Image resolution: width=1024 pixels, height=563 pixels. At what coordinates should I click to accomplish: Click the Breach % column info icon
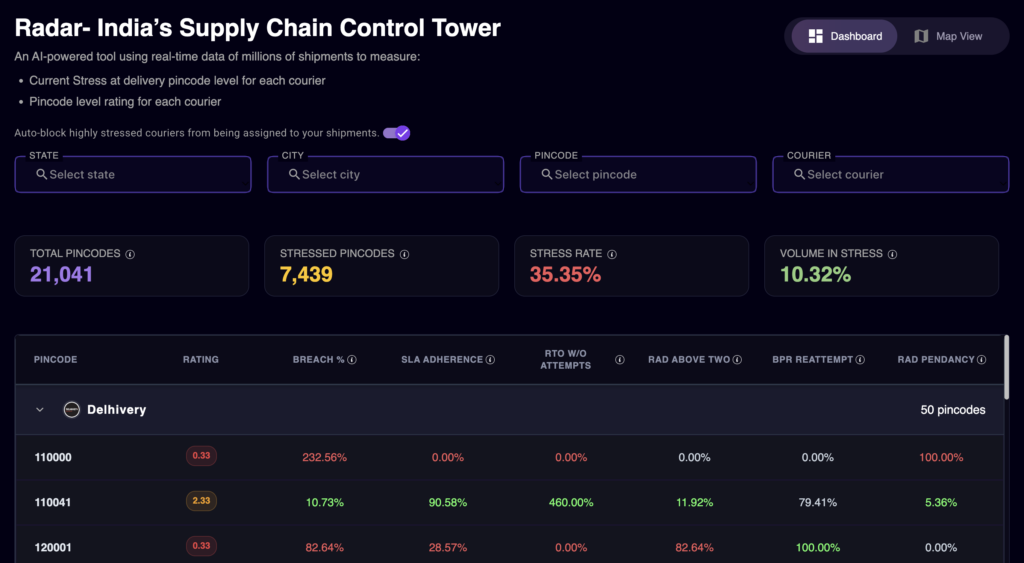[352, 360]
